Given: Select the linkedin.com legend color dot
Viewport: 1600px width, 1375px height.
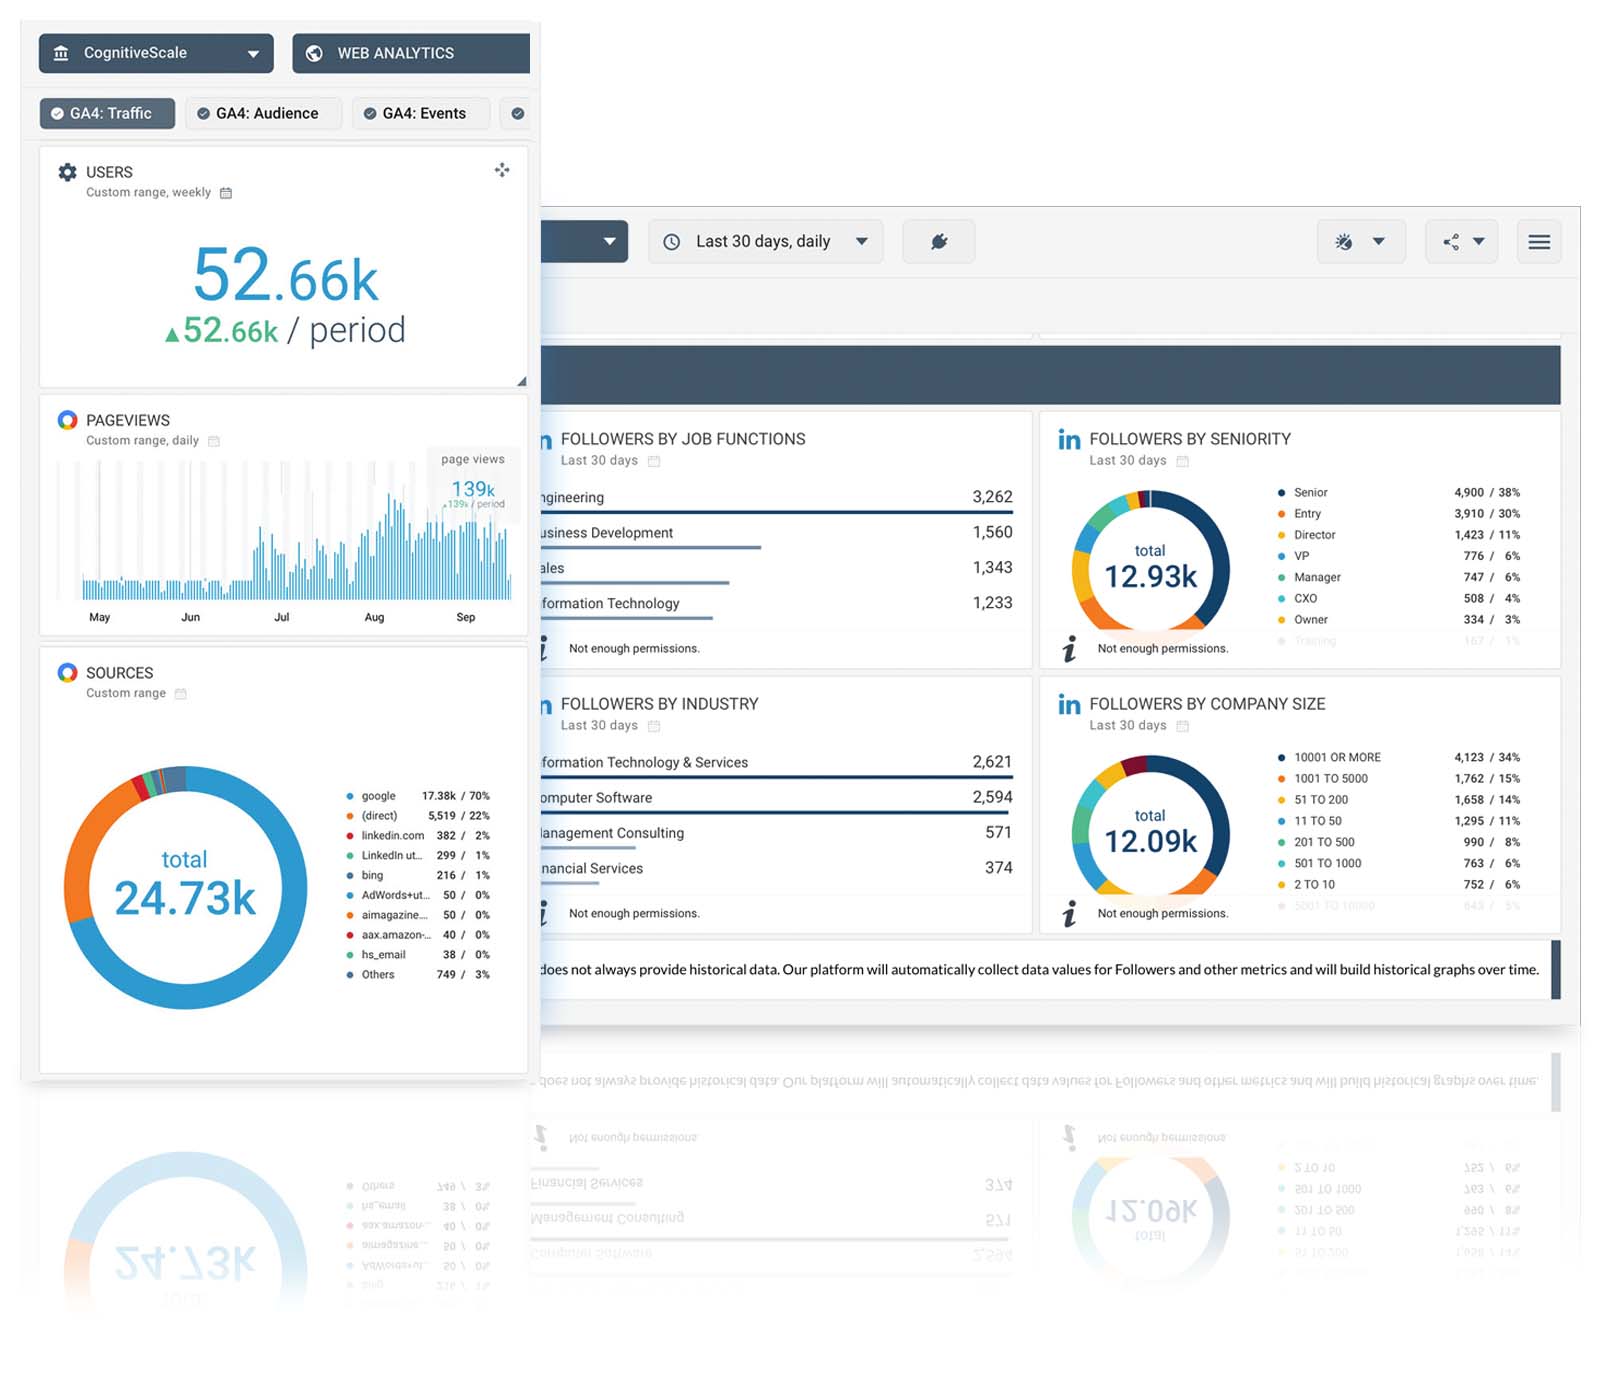Looking at the screenshot, I should (350, 836).
